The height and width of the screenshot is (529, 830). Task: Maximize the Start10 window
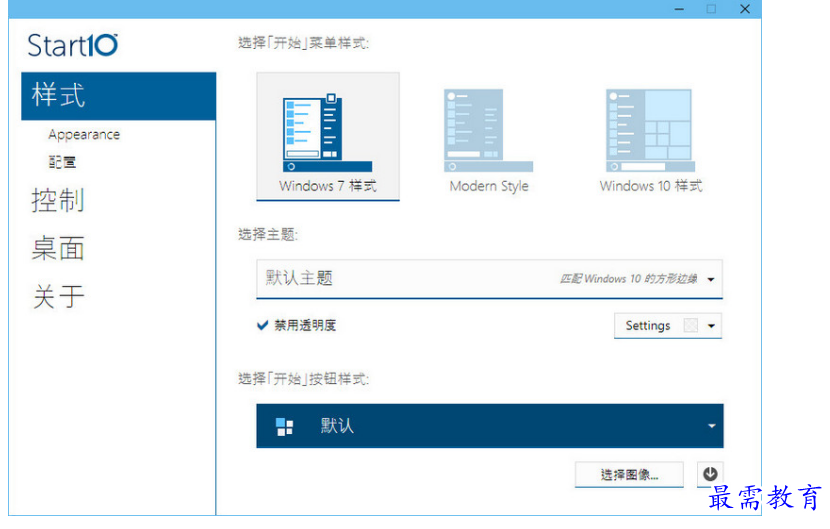[711, 9]
